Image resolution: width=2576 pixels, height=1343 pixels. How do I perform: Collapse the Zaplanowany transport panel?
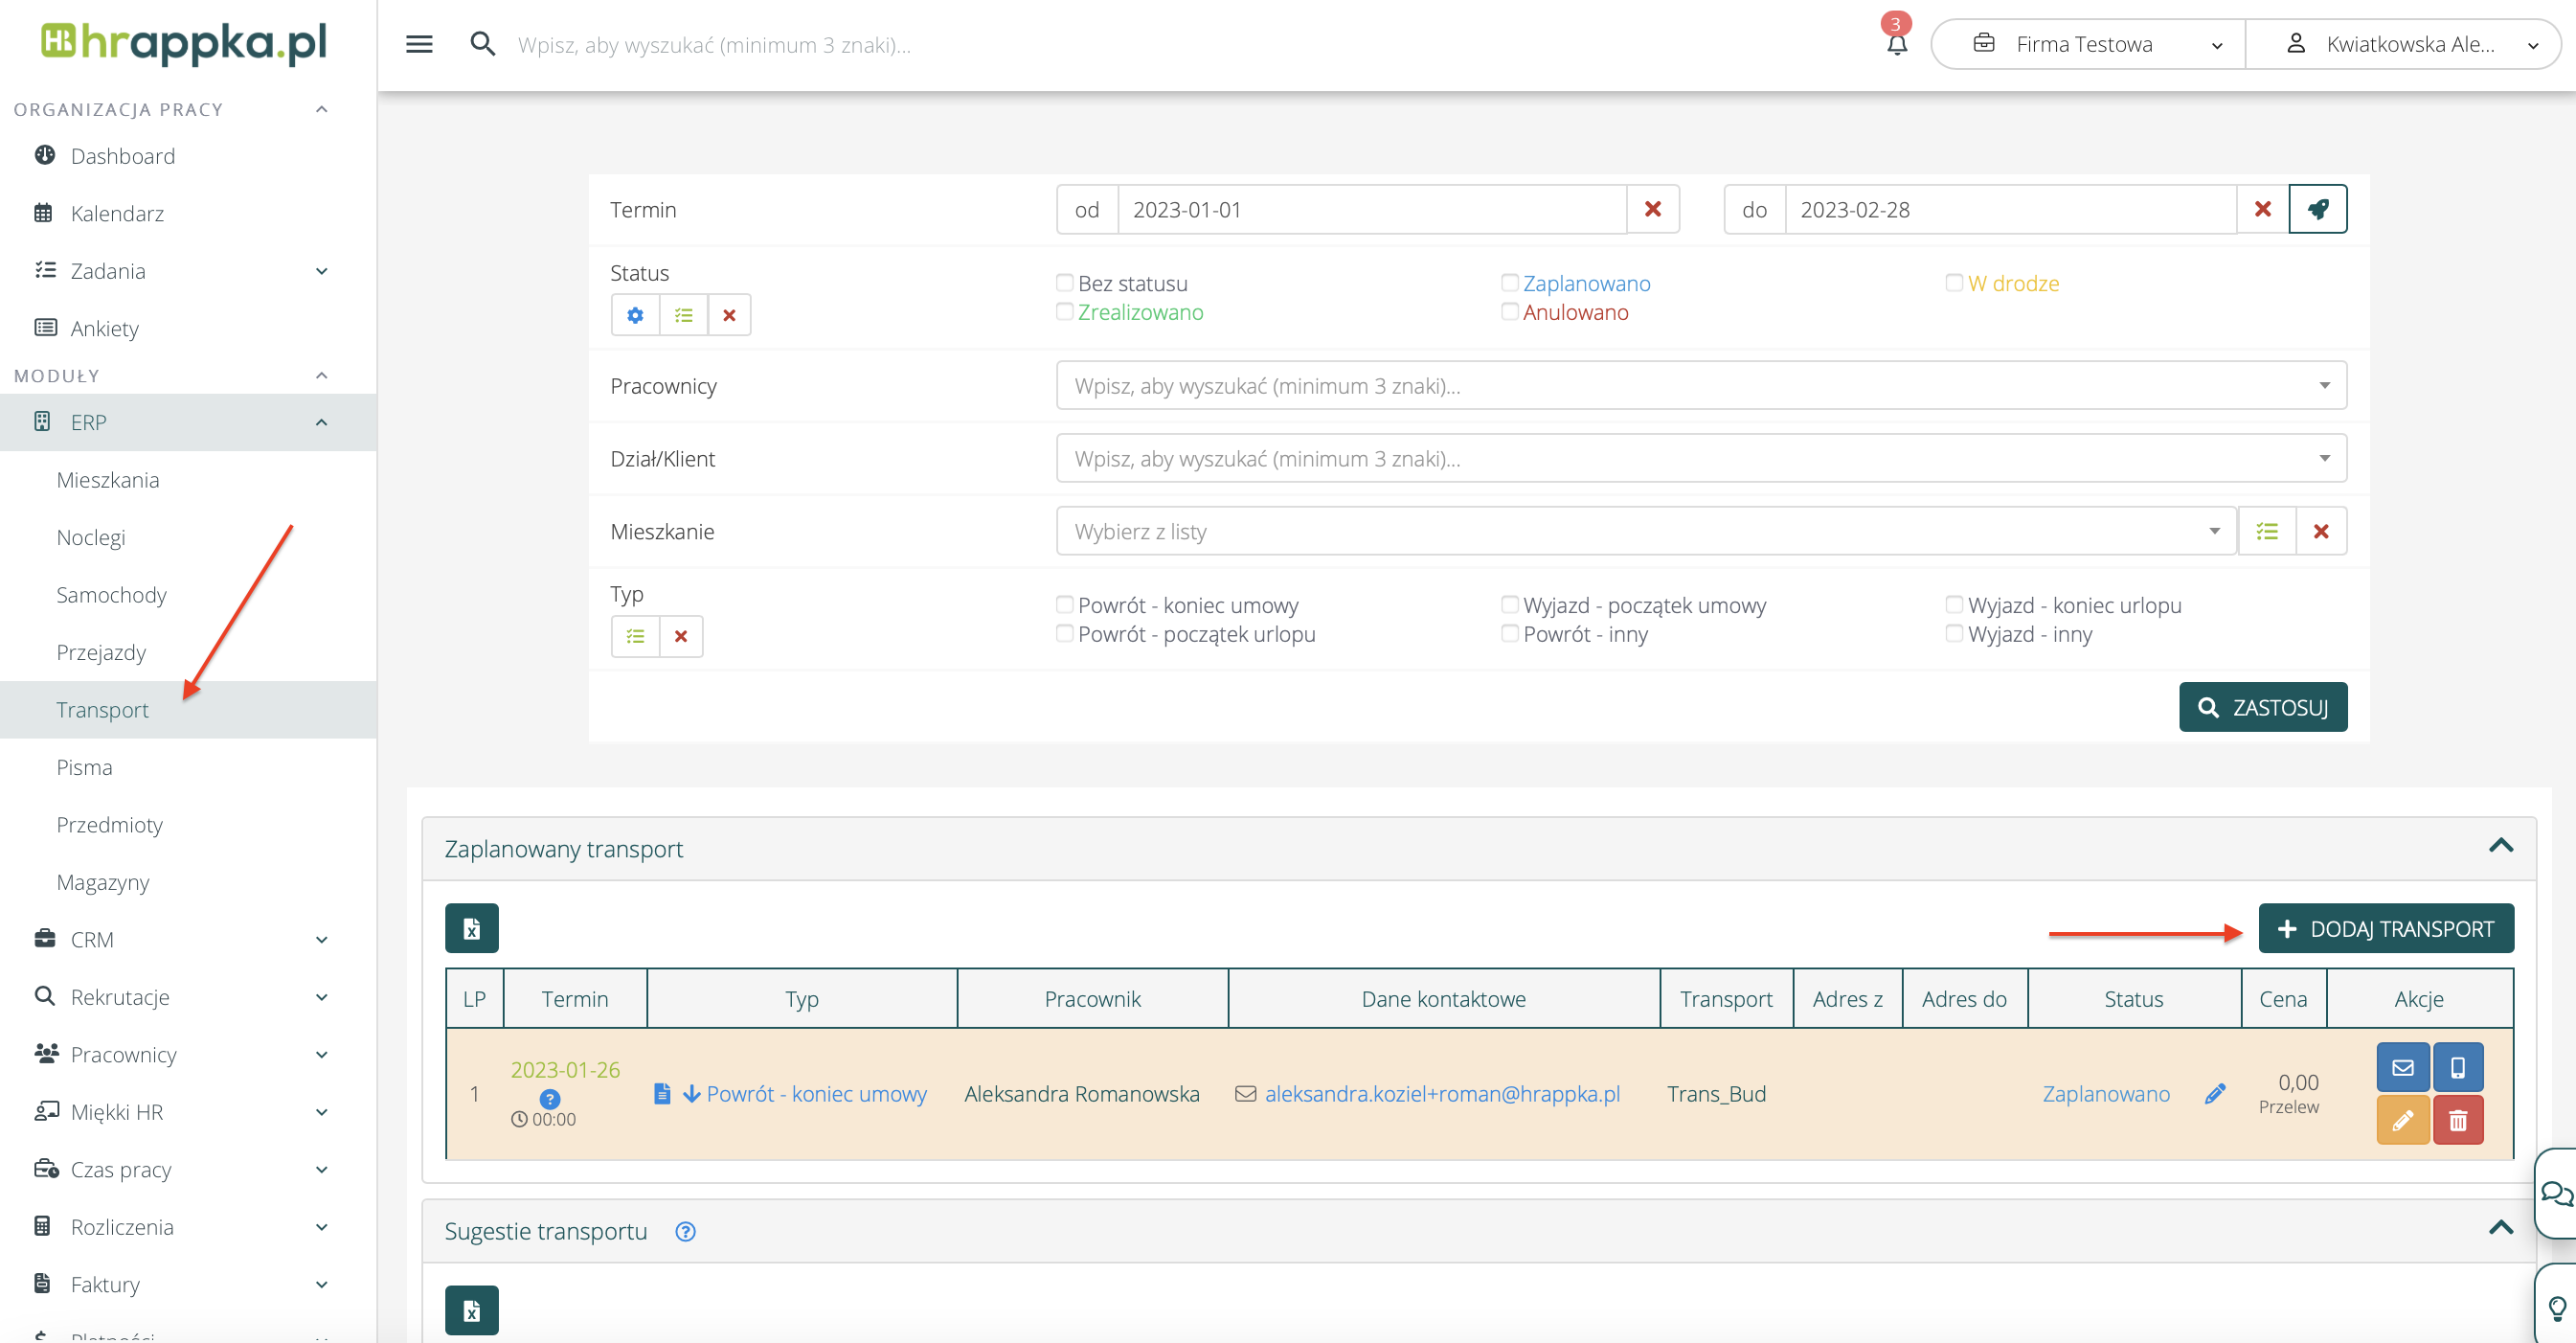[x=2500, y=846]
